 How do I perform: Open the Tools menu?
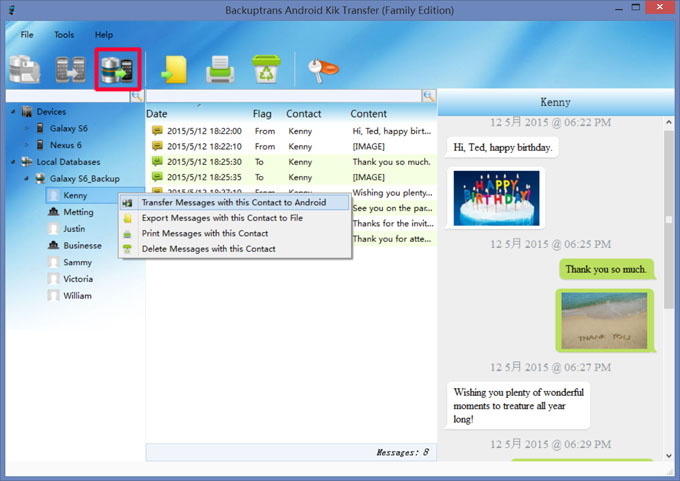click(x=64, y=34)
